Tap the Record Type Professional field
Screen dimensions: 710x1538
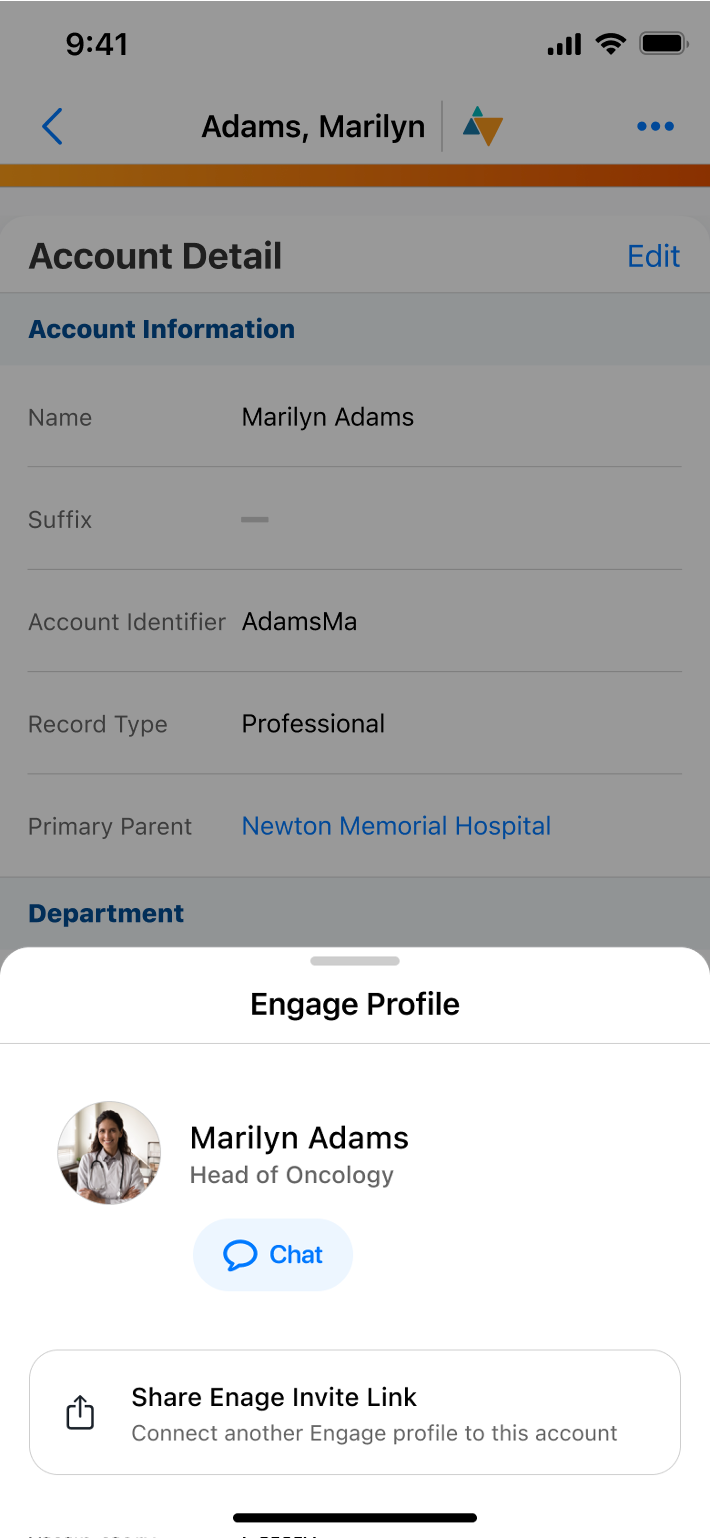(x=313, y=724)
